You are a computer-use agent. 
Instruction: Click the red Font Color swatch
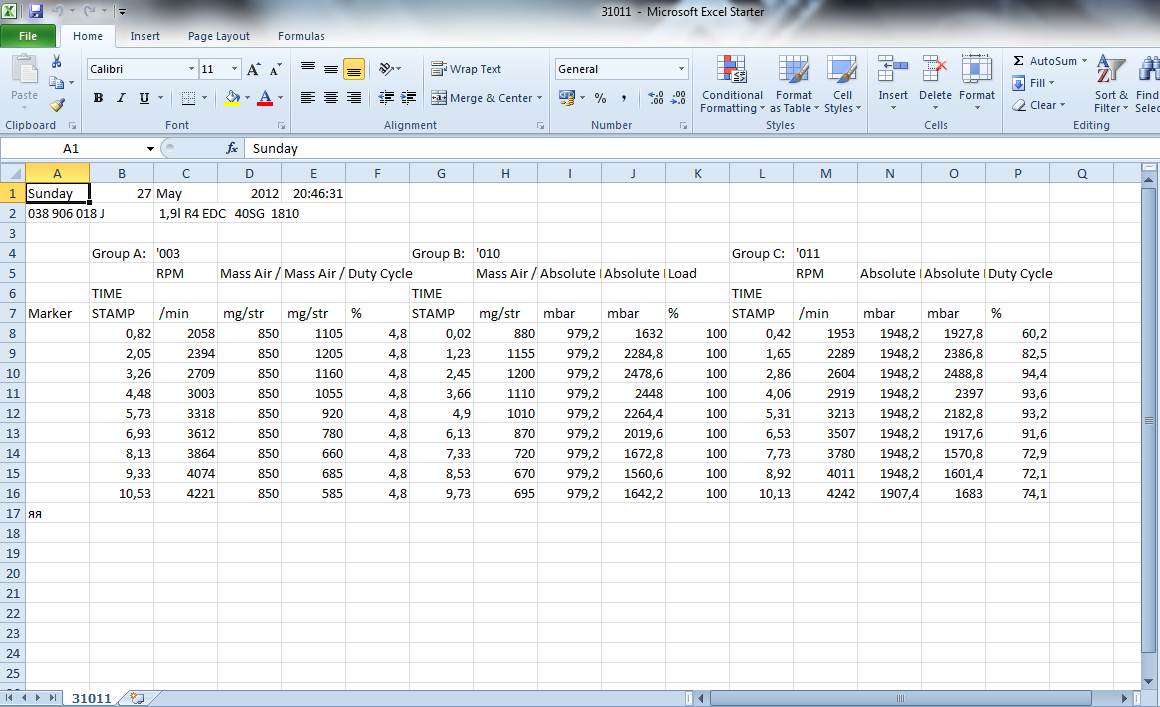[265, 98]
